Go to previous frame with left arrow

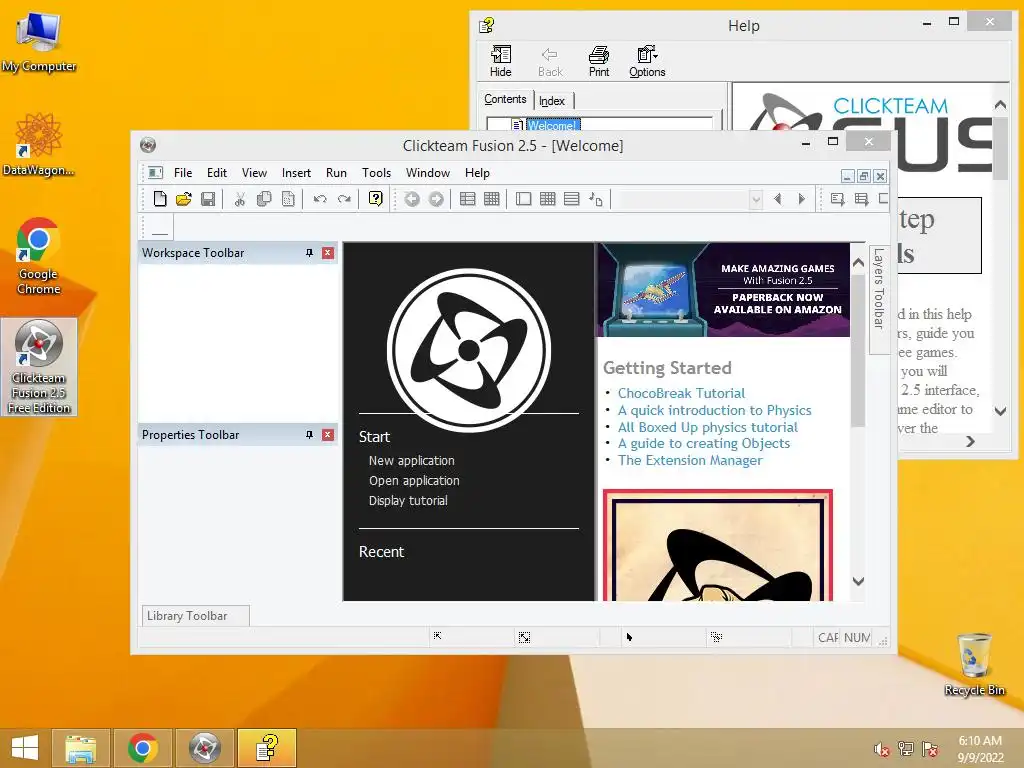(777, 199)
